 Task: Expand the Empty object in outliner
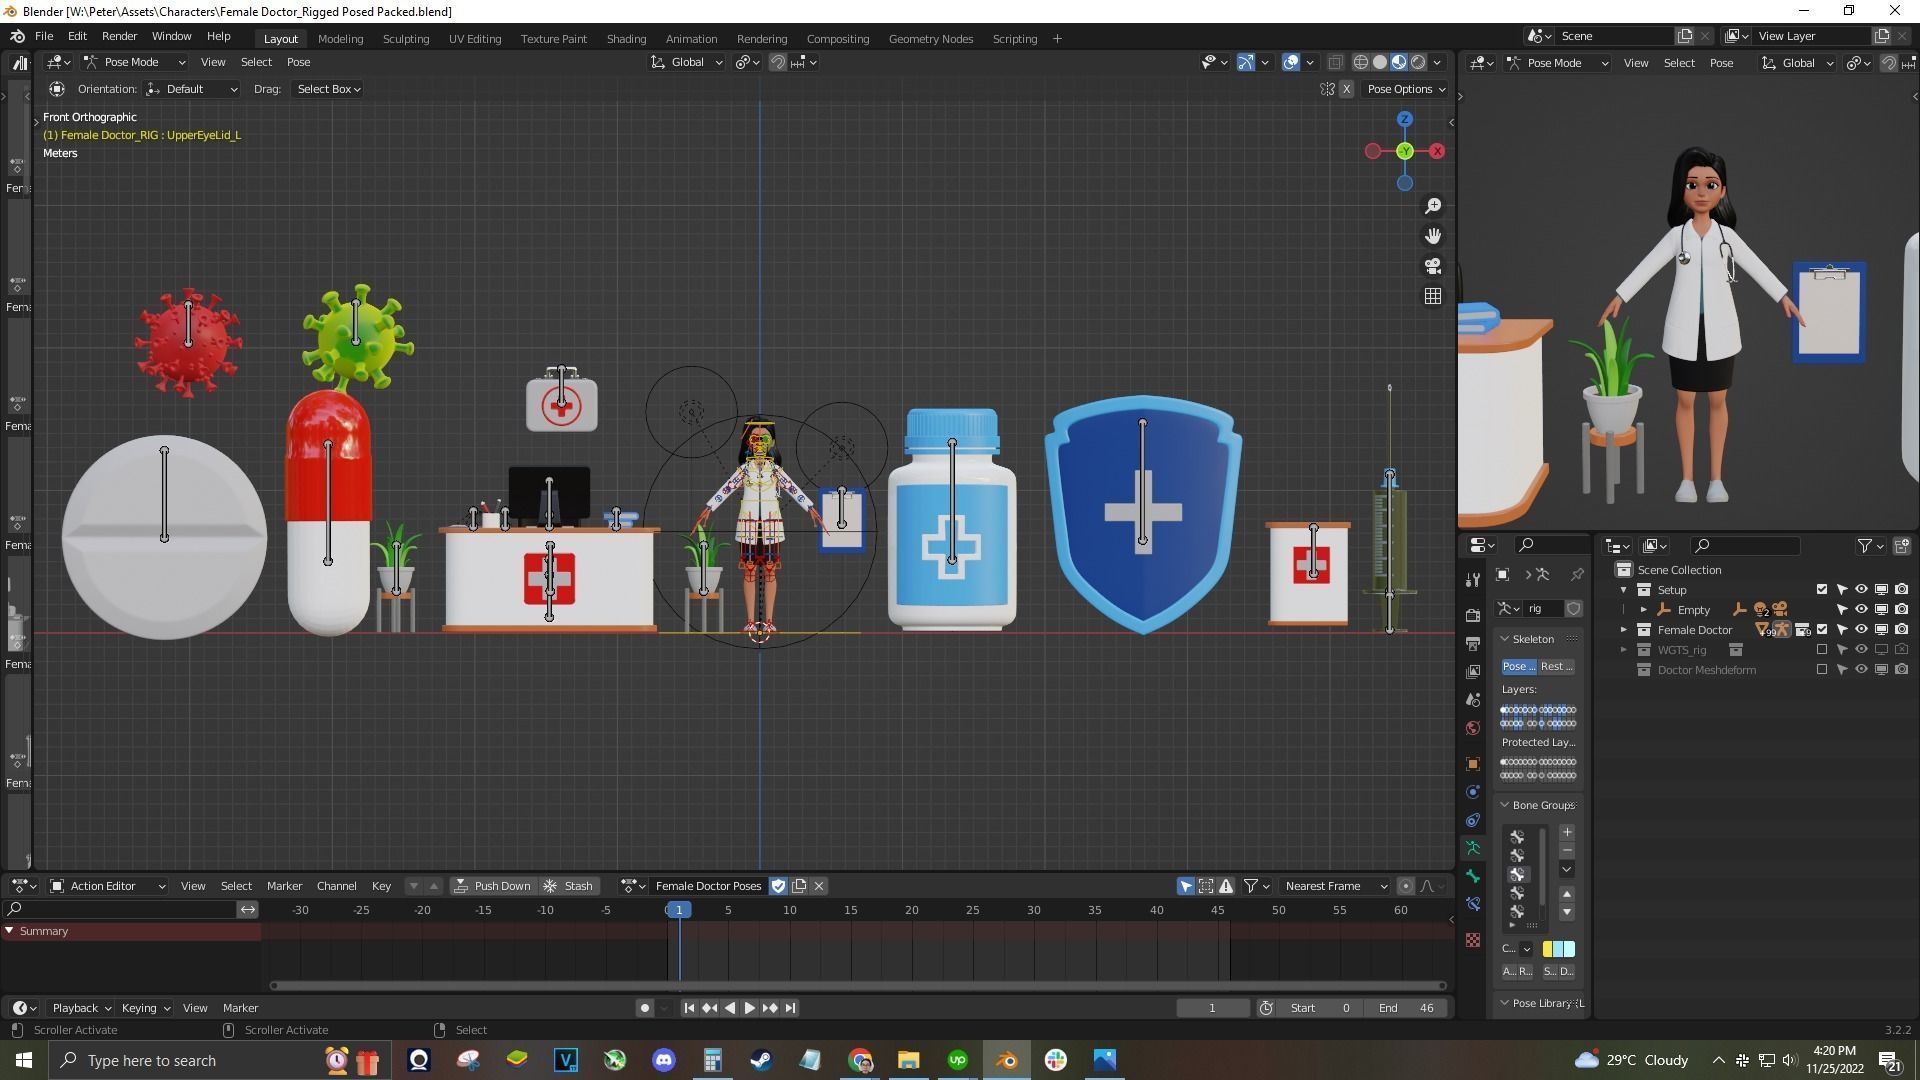coord(1644,610)
